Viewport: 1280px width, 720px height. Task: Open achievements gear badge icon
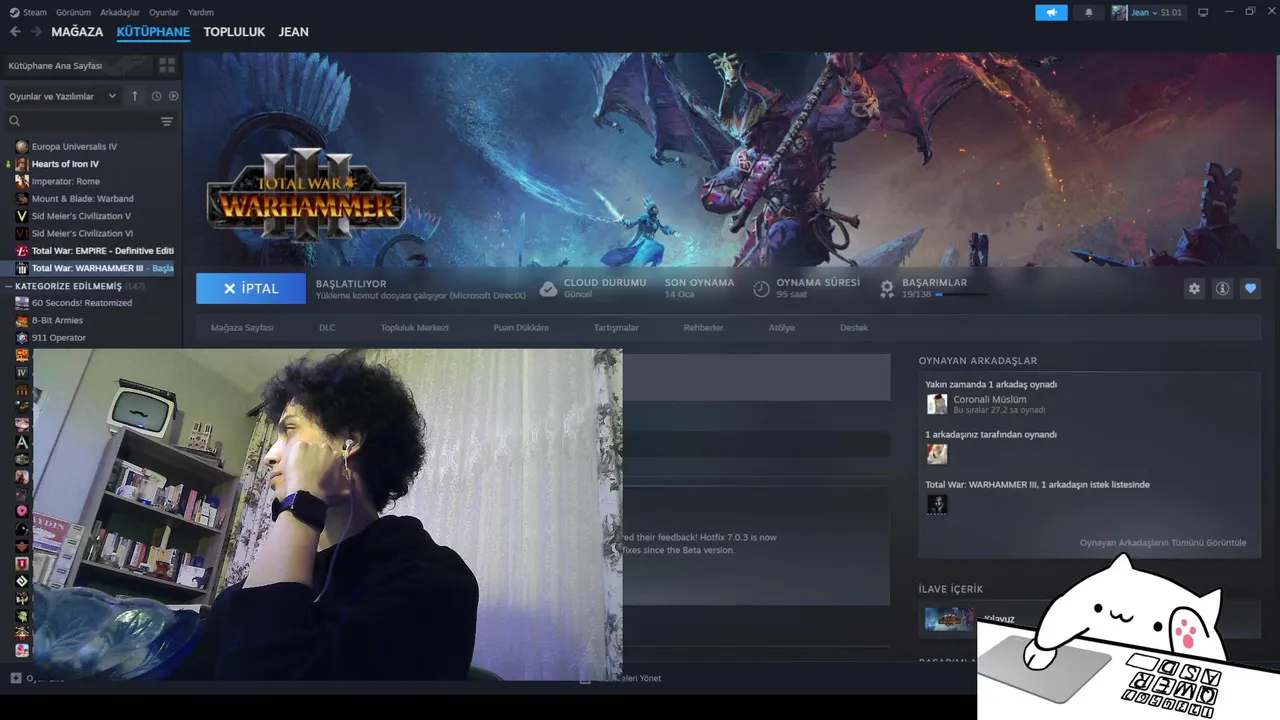(x=886, y=289)
